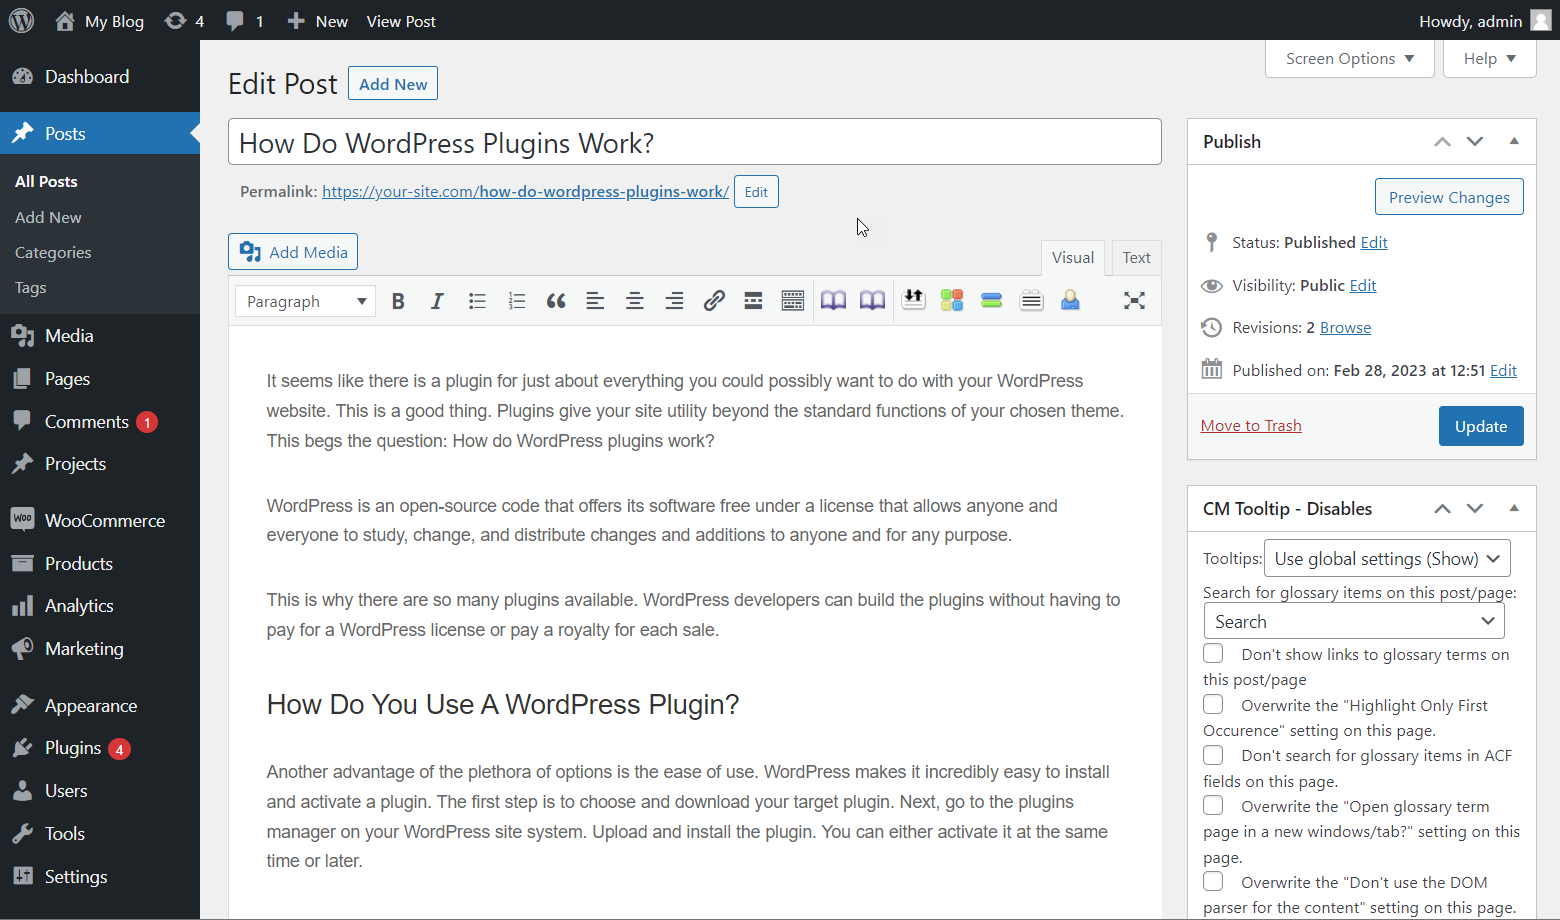Expand the Help panel

coord(1490,59)
